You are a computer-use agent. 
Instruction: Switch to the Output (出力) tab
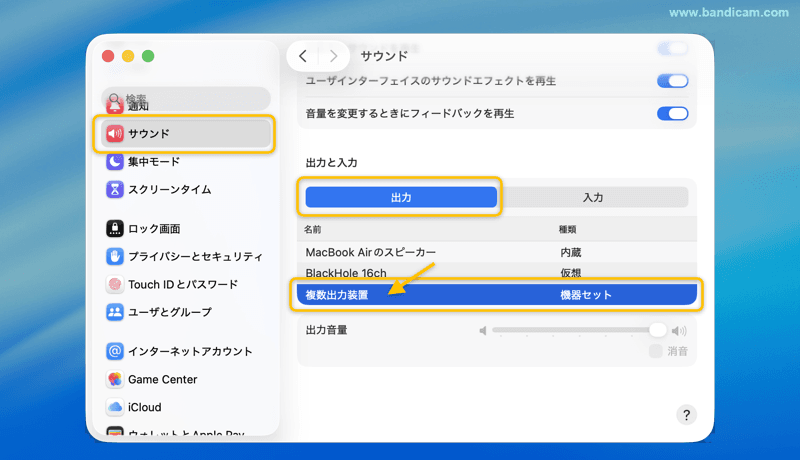(401, 197)
